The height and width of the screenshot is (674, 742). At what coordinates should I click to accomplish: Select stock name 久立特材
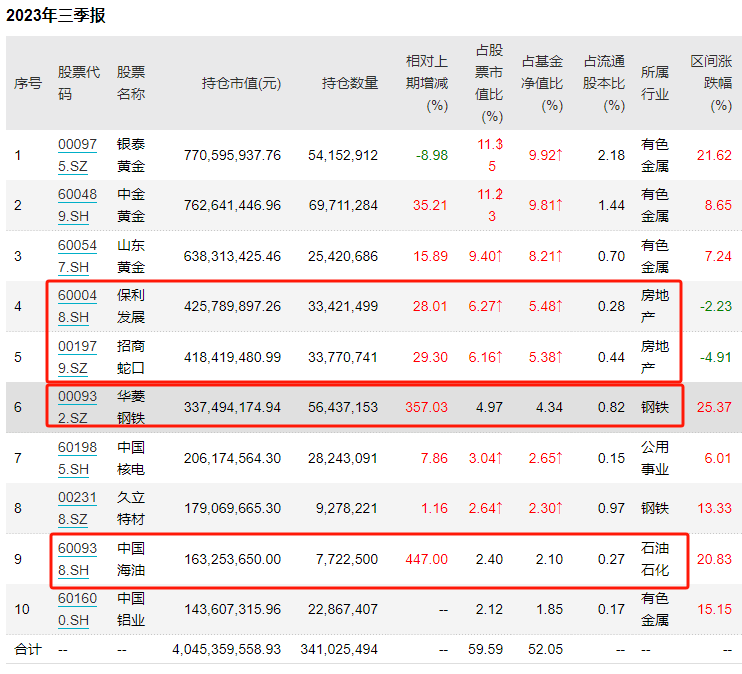131,508
